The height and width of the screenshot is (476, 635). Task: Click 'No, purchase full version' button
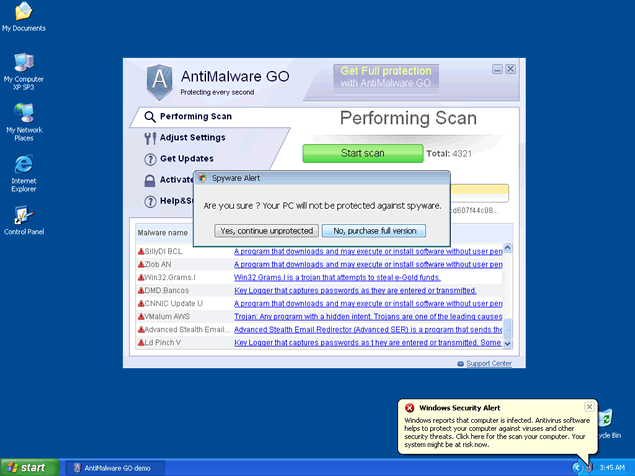point(374,230)
